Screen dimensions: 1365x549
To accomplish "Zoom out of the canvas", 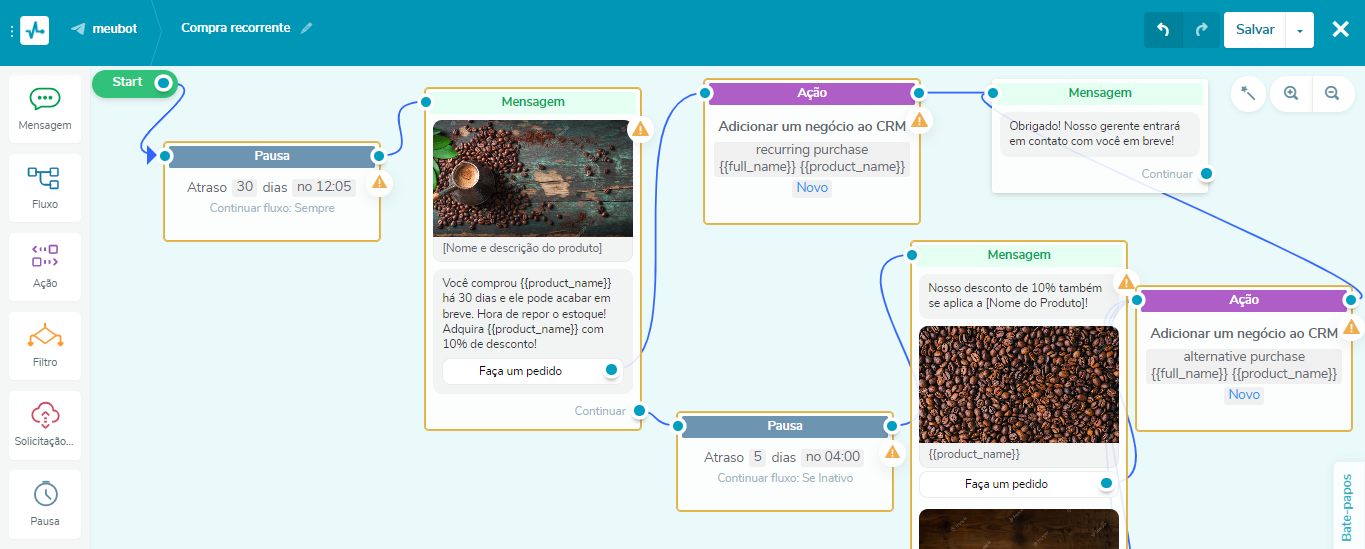I will pyautogui.click(x=1332, y=93).
